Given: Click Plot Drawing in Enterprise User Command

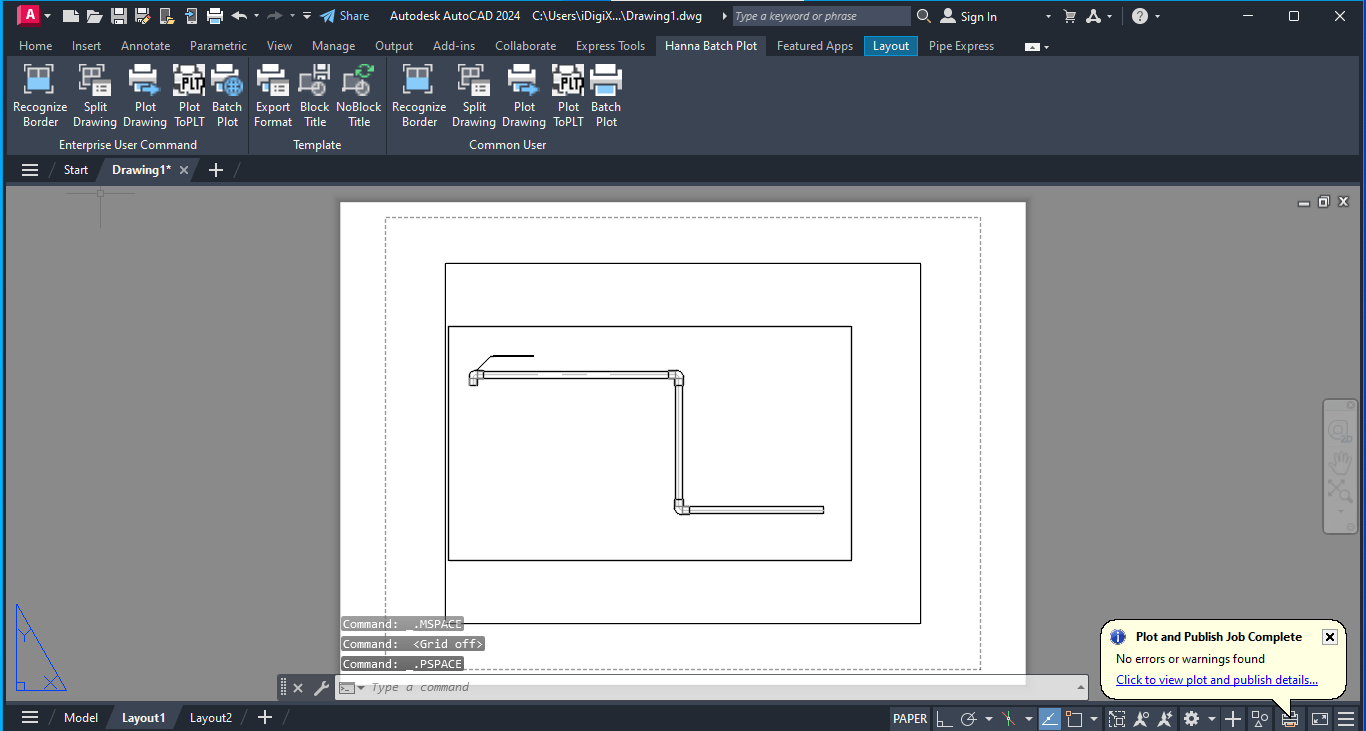Looking at the screenshot, I should click(145, 96).
